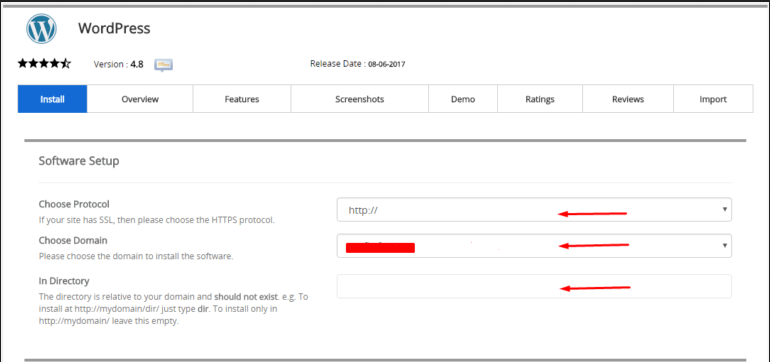Image resolution: width=770 pixels, height=362 pixels.
Task: Click the Choose Domain dropdown arrow
Action: [724, 246]
